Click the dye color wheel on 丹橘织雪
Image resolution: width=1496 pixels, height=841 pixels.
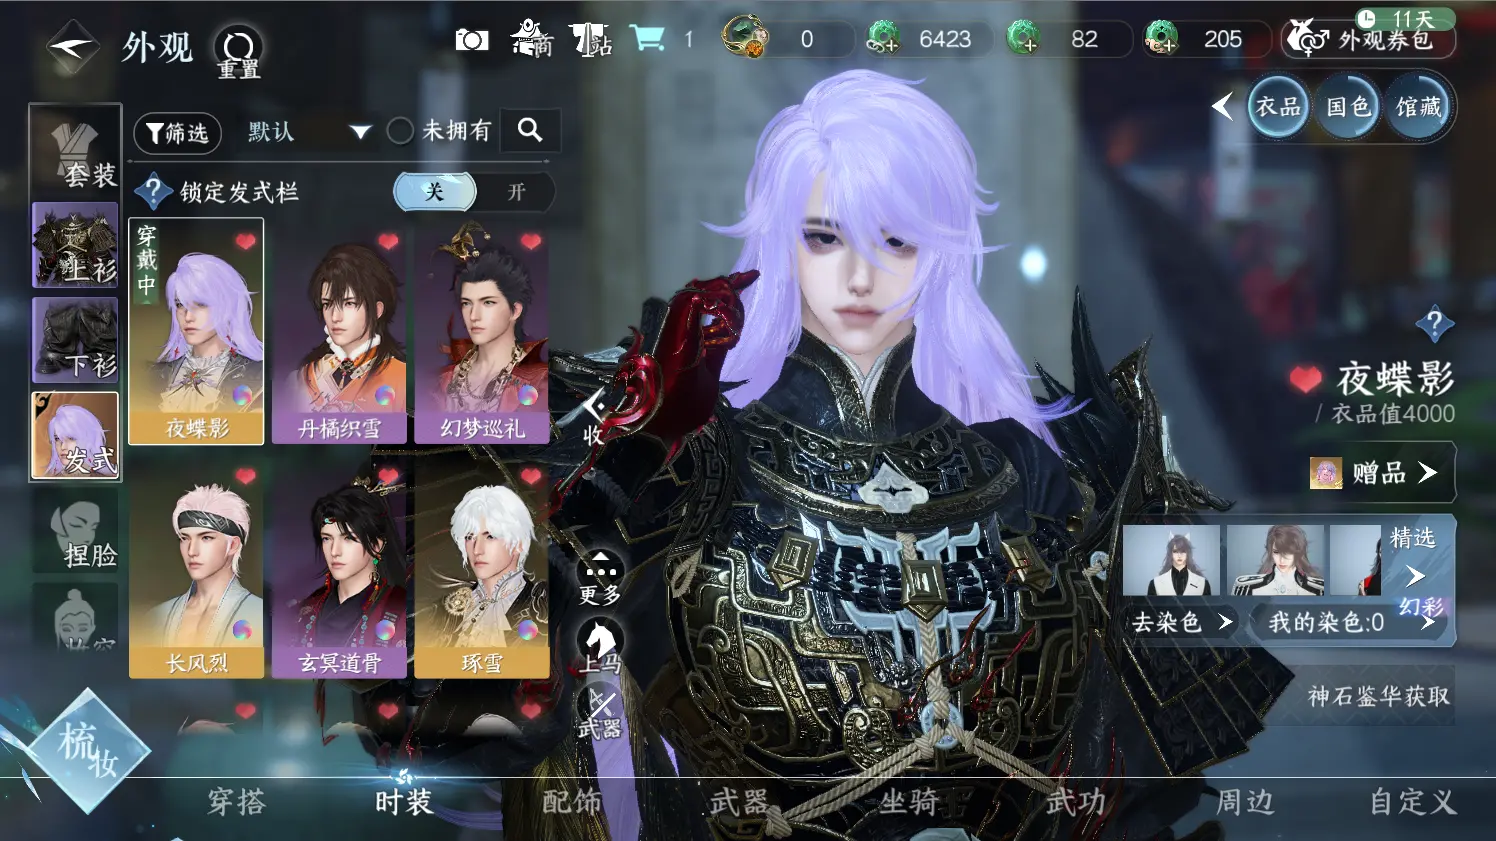click(x=385, y=395)
